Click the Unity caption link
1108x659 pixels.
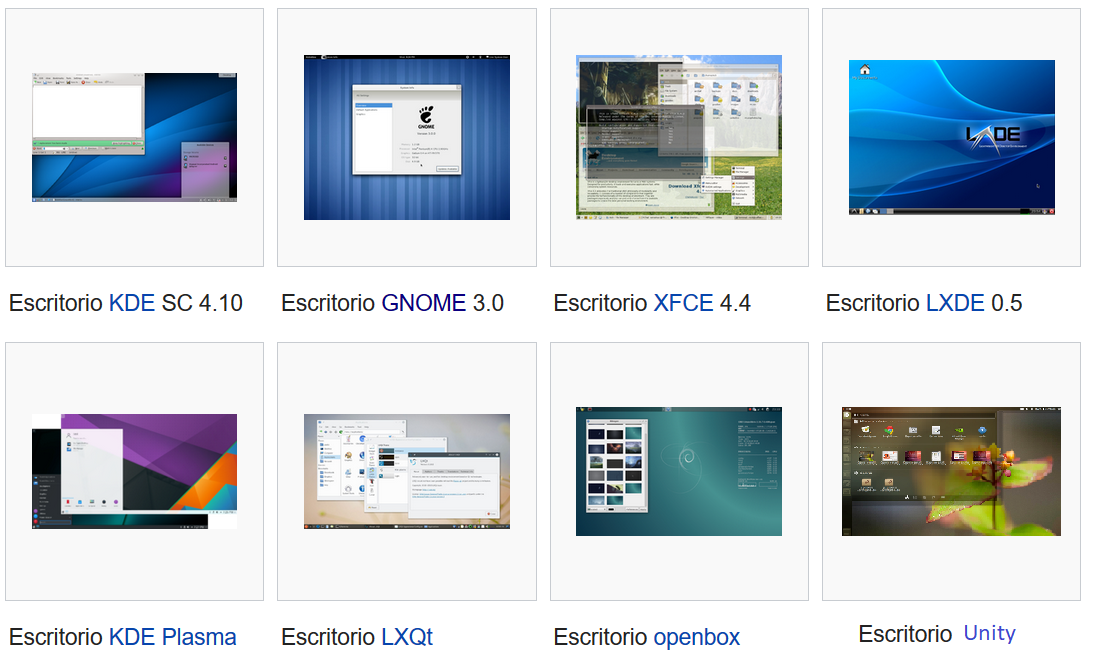click(989, 634)
